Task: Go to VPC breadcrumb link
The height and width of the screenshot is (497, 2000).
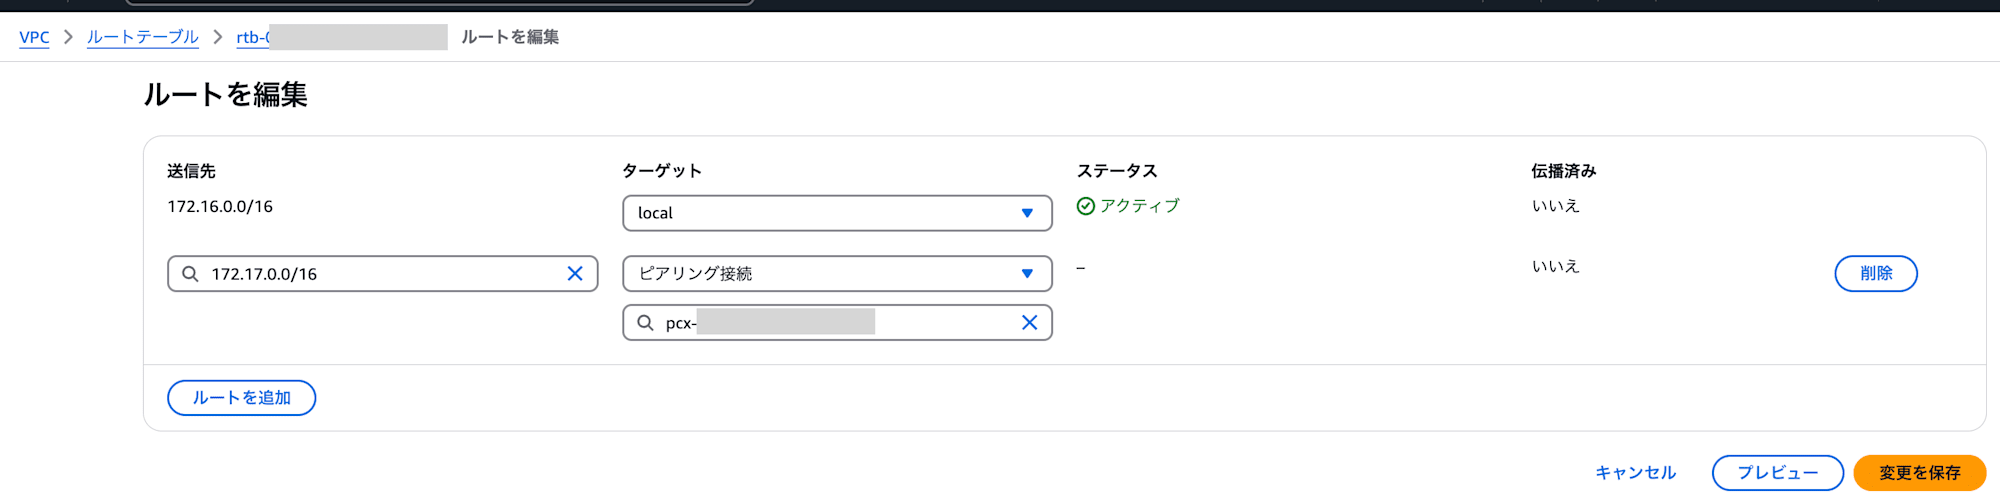Action: tap(34, 37)
